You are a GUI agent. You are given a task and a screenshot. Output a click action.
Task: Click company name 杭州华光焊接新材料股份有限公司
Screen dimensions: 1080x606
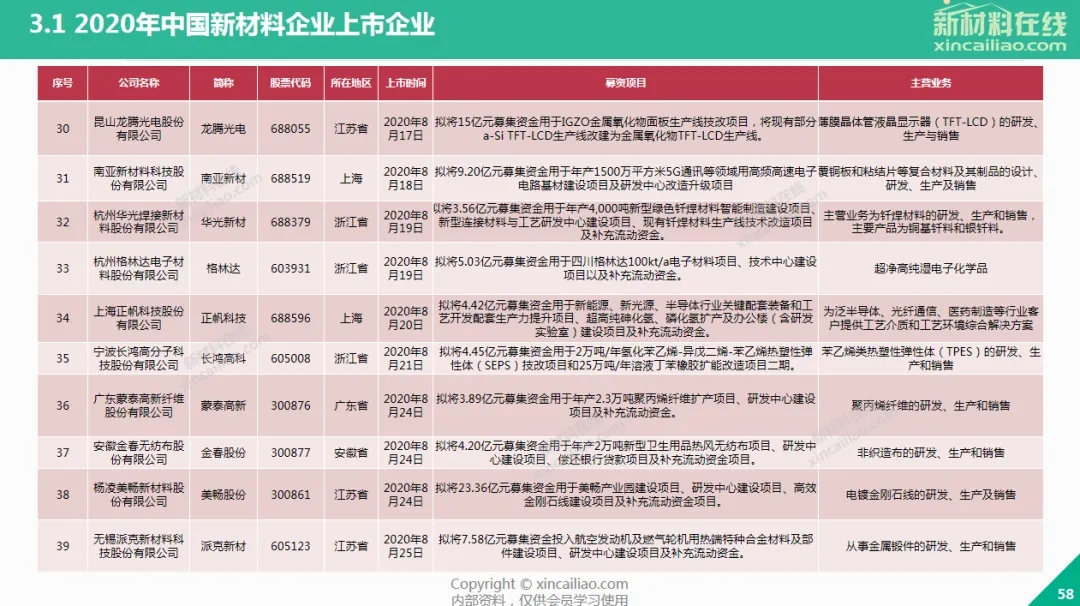click(138, 222)
